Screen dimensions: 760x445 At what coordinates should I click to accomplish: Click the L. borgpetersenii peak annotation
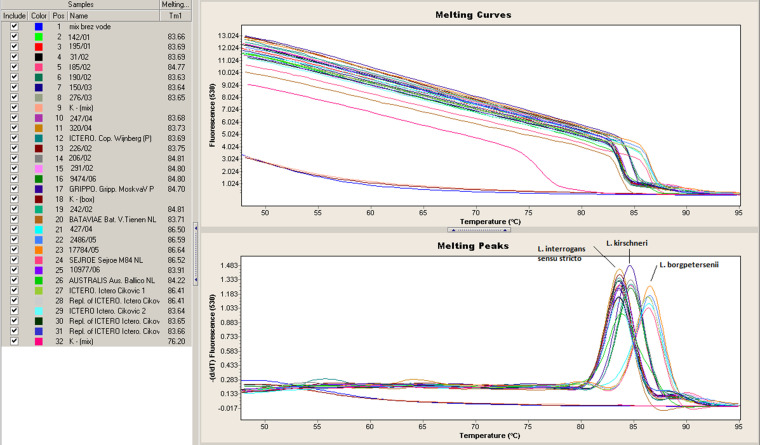click(x=690, y=266)
